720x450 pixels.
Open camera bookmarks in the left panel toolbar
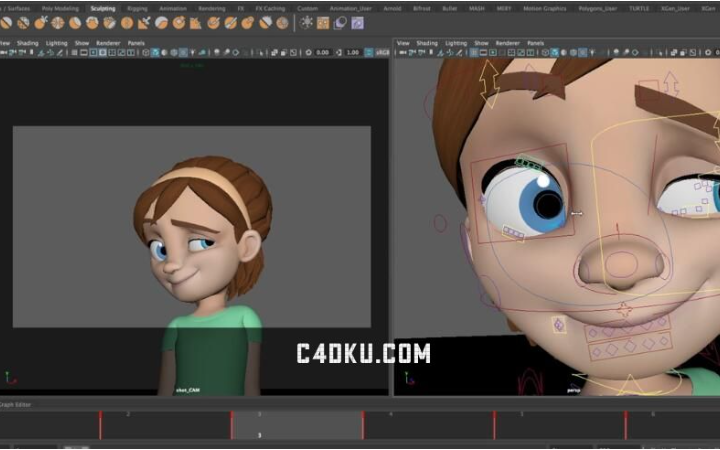[31, 52]
